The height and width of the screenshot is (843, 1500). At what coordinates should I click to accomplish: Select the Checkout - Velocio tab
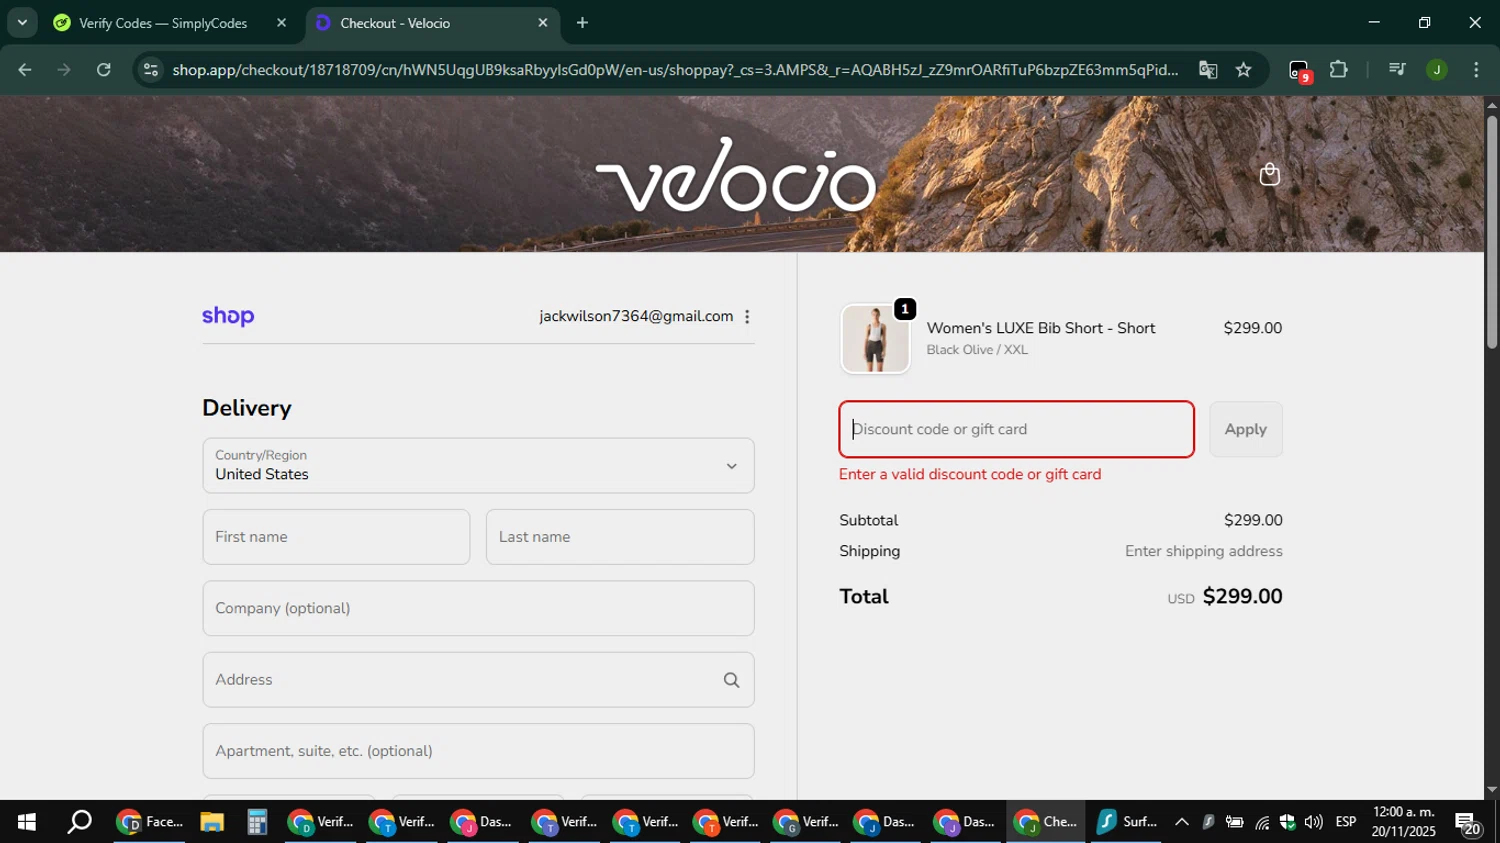(x=432, y=23)
